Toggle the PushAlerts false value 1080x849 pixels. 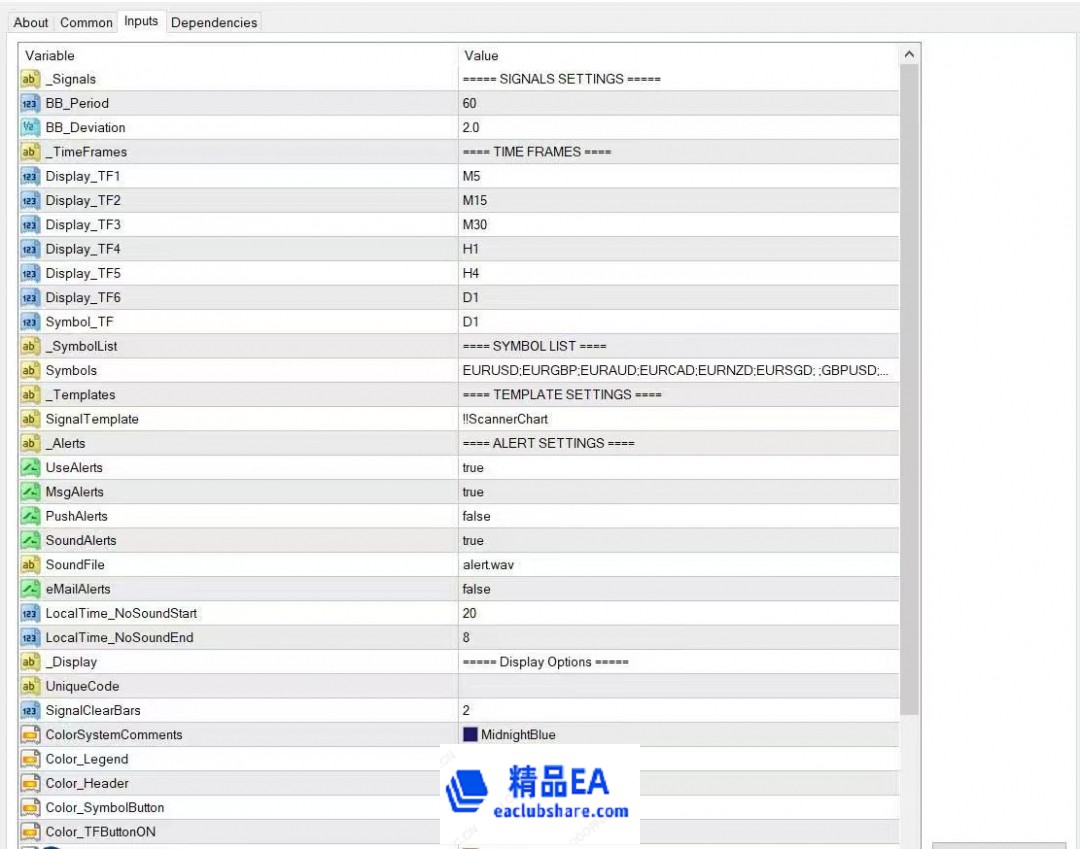click(x=476, y=516)
